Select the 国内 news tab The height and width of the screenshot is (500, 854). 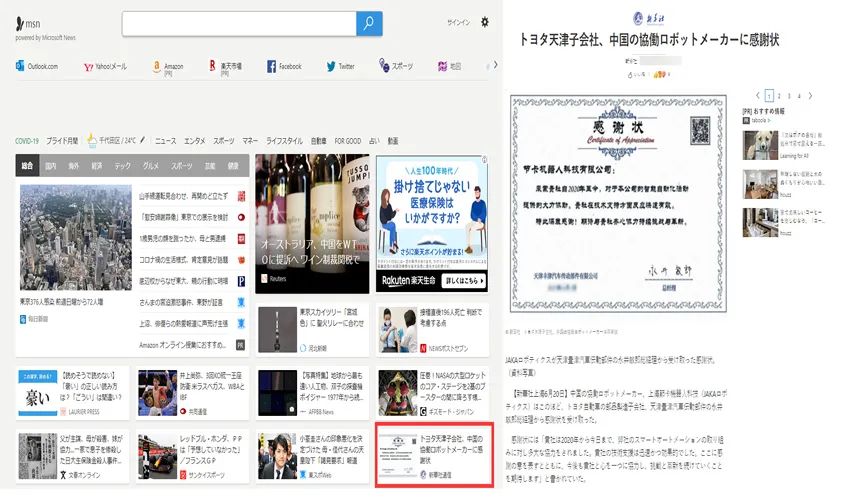point(51,166)
